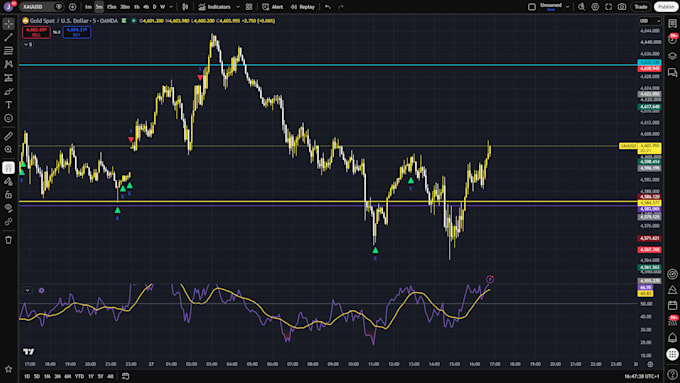The height and width of the screenshot is (383, 680).
Task: Add symbol with plus circle icon
Action: [x=72, y=7]
